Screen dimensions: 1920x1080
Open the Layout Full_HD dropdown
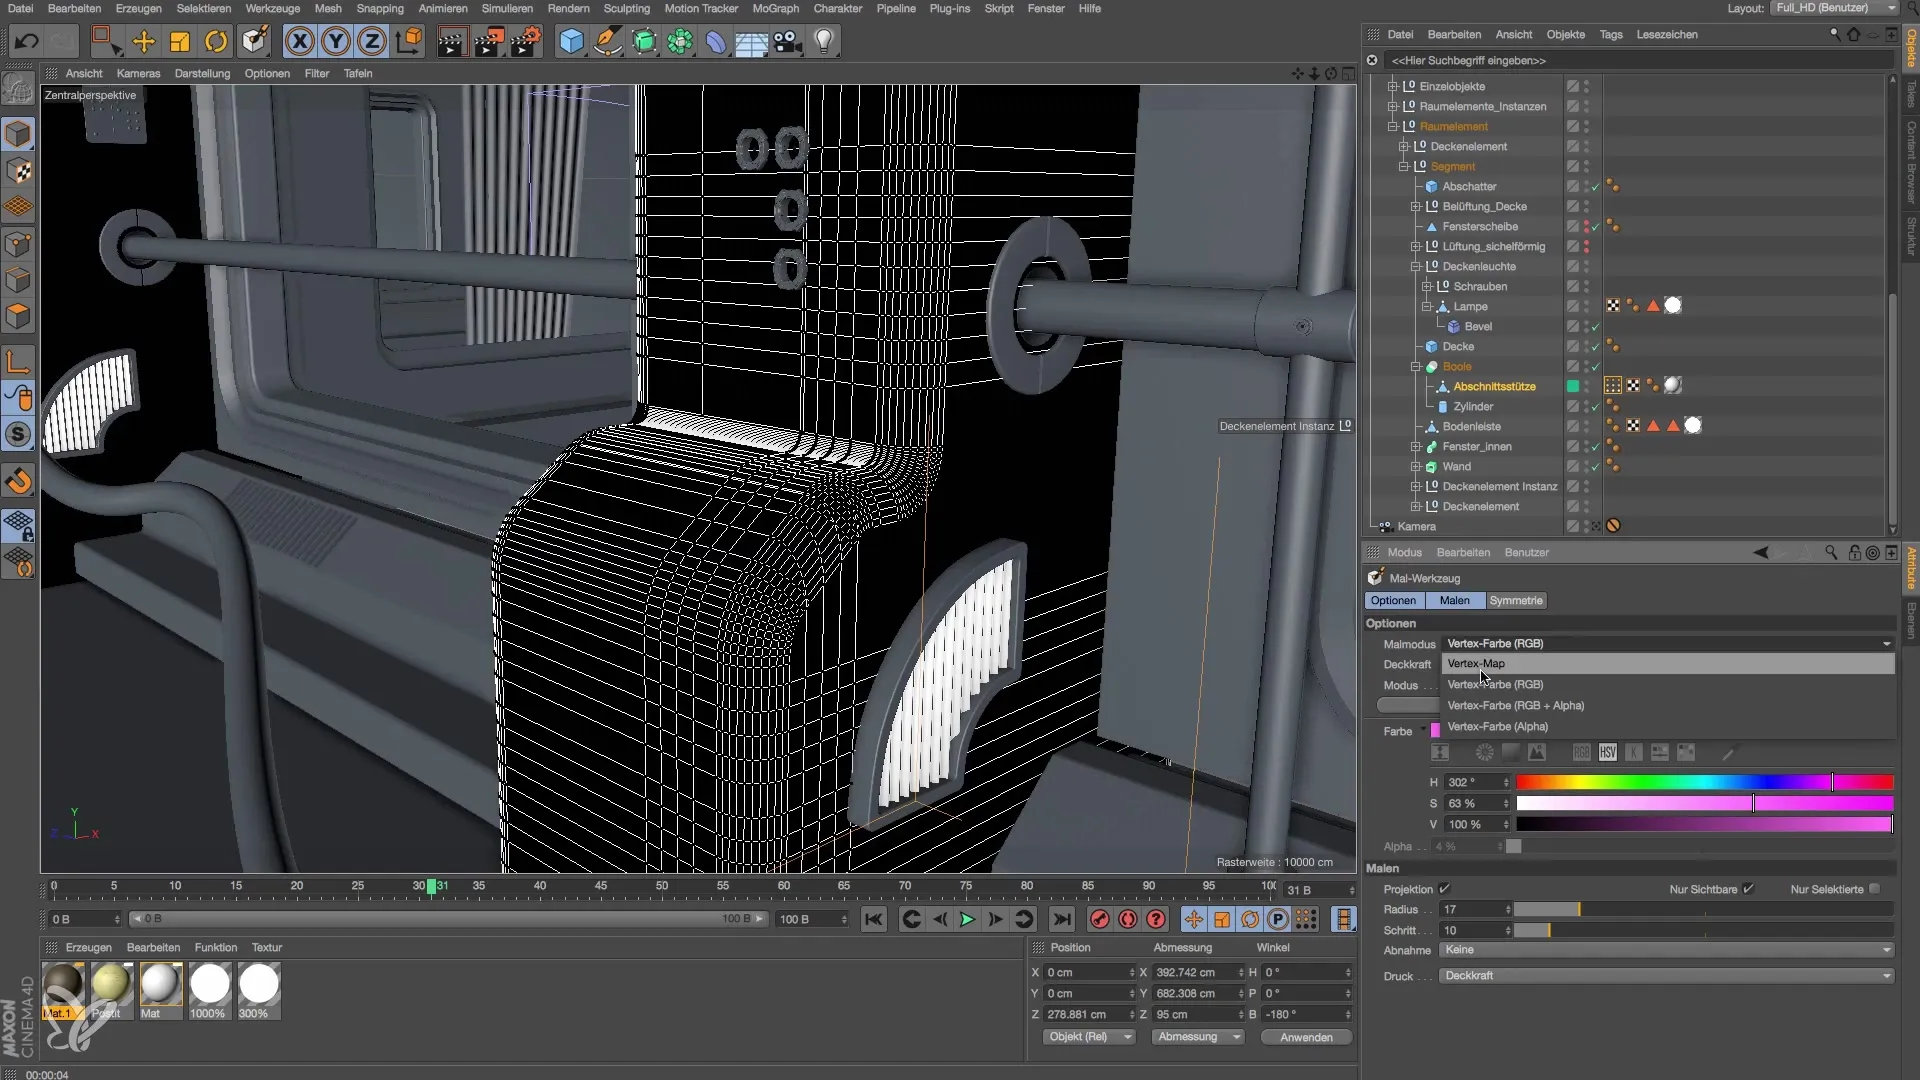tap(1834, 8)
